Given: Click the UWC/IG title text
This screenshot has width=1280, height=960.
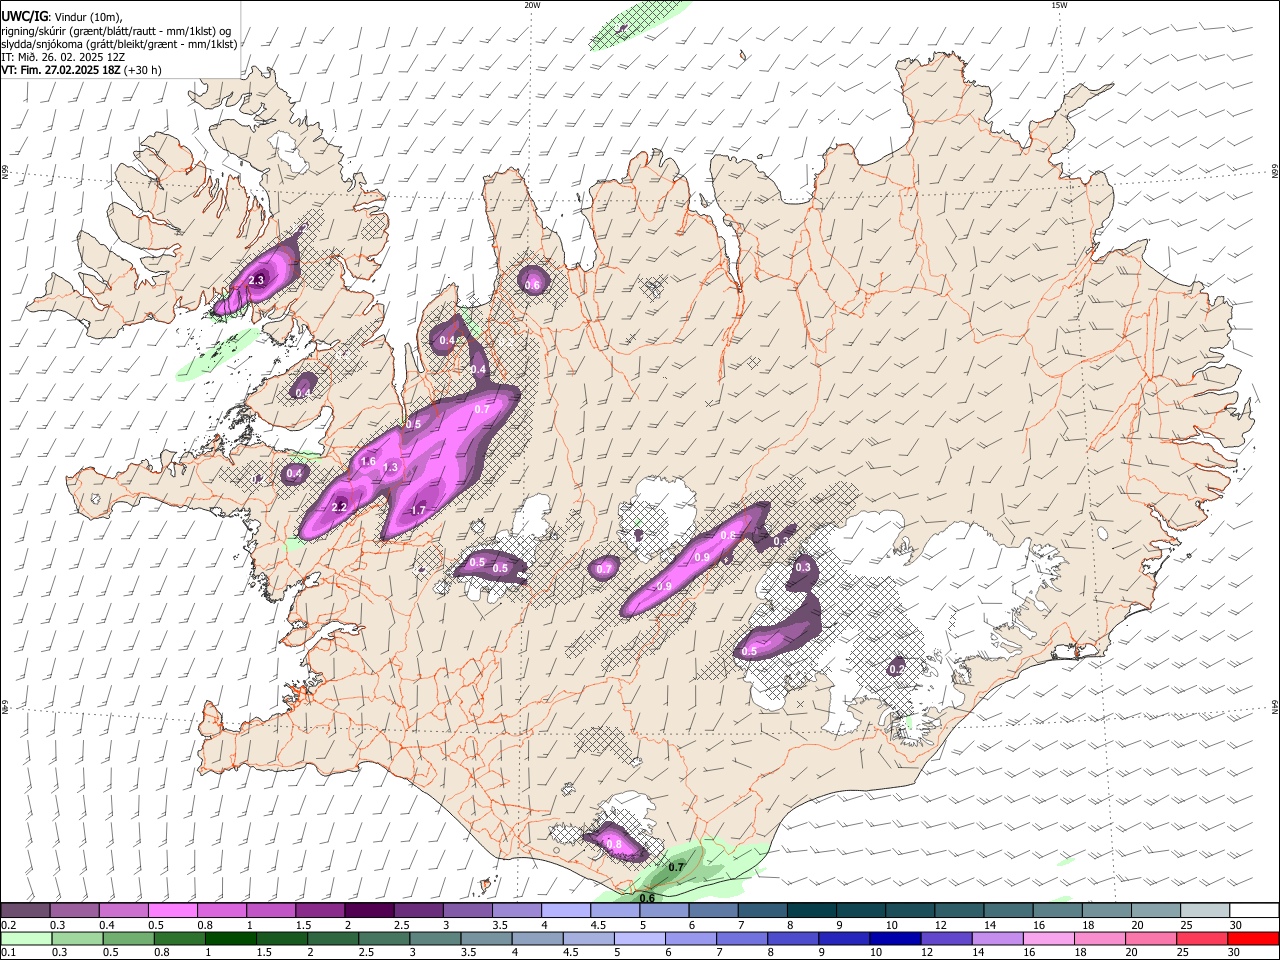Looking at the screenshot, I should click(x=24, y=16).
